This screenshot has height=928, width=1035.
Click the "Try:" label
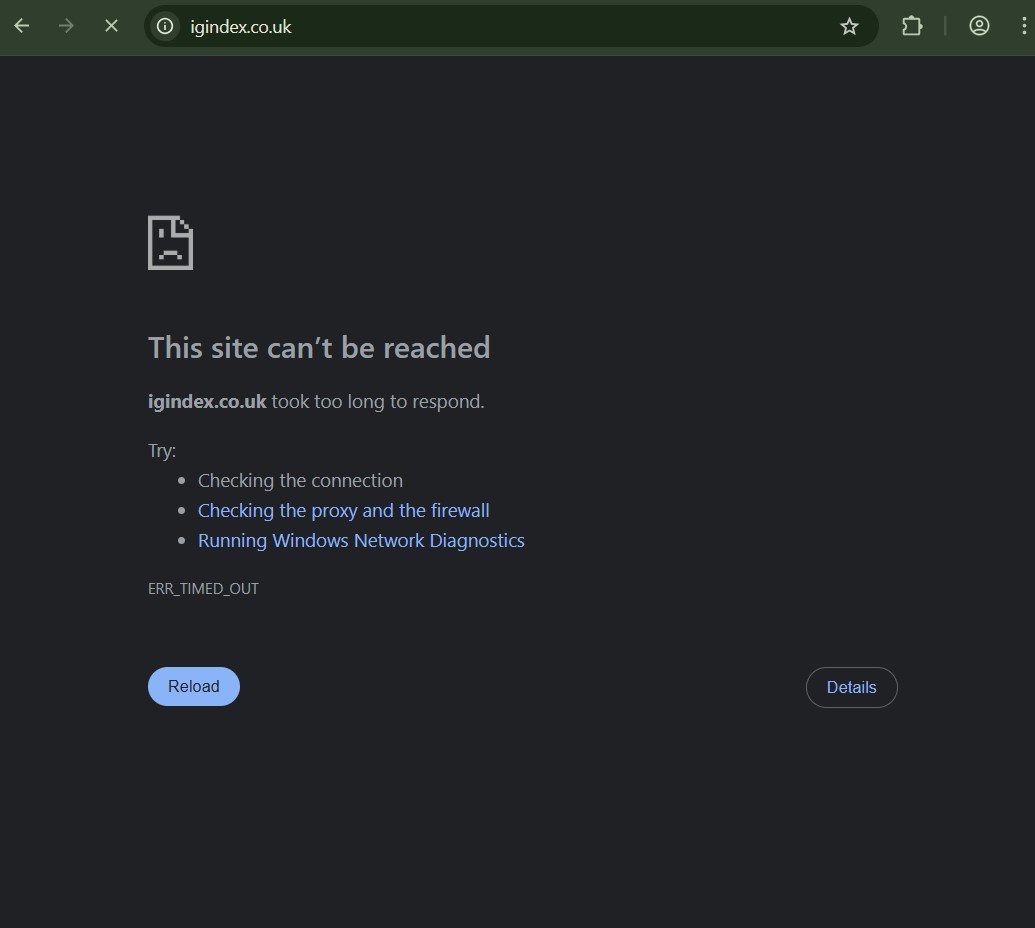click(162, 450)
